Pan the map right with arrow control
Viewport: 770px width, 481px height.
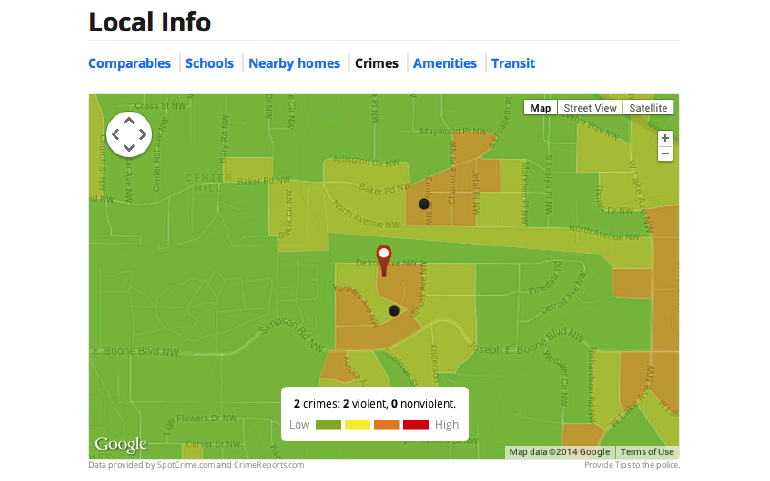coord(142,134)
